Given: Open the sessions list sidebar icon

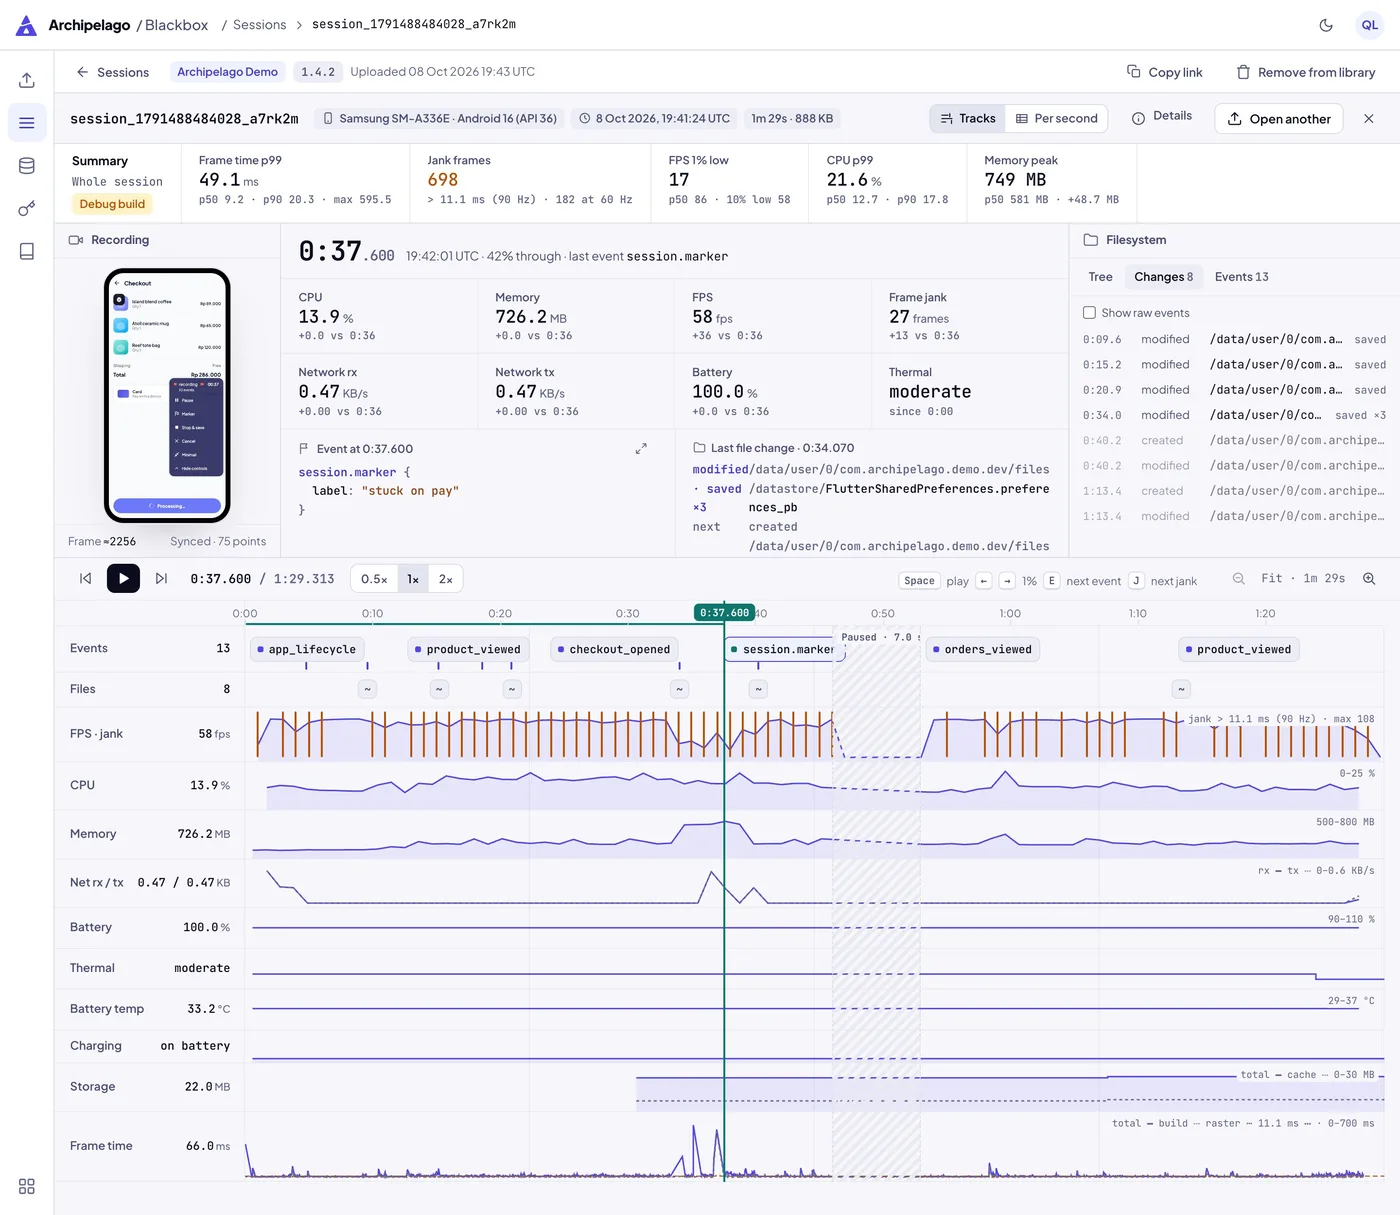Looking at the screenshot, I should [x=27, y=123].
